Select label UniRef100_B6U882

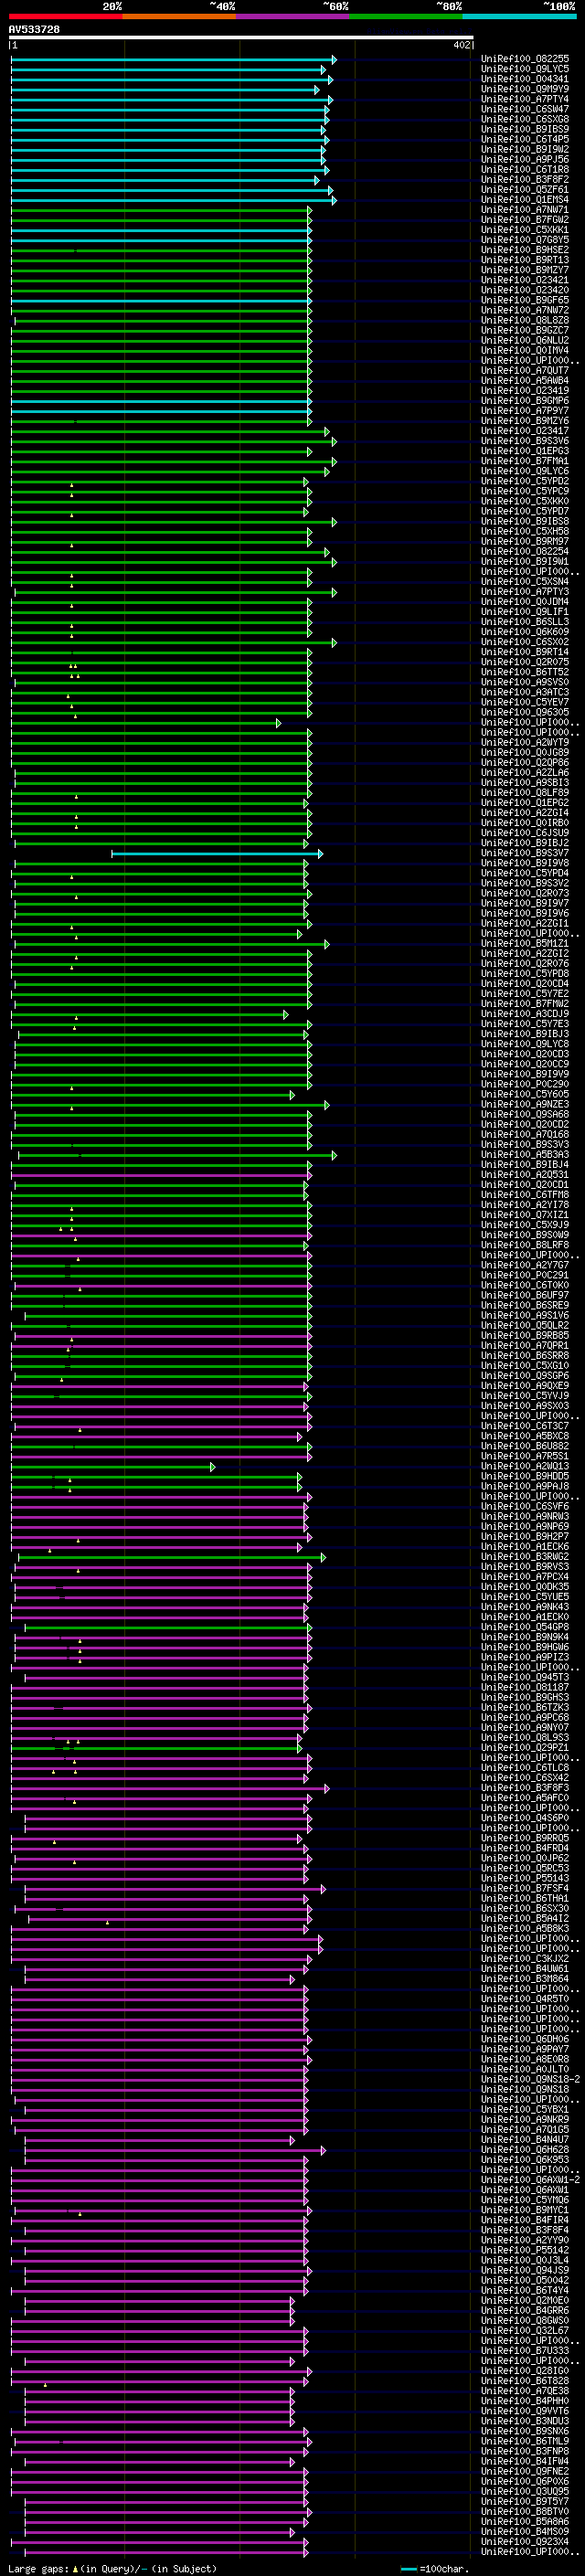[525, 1446]
